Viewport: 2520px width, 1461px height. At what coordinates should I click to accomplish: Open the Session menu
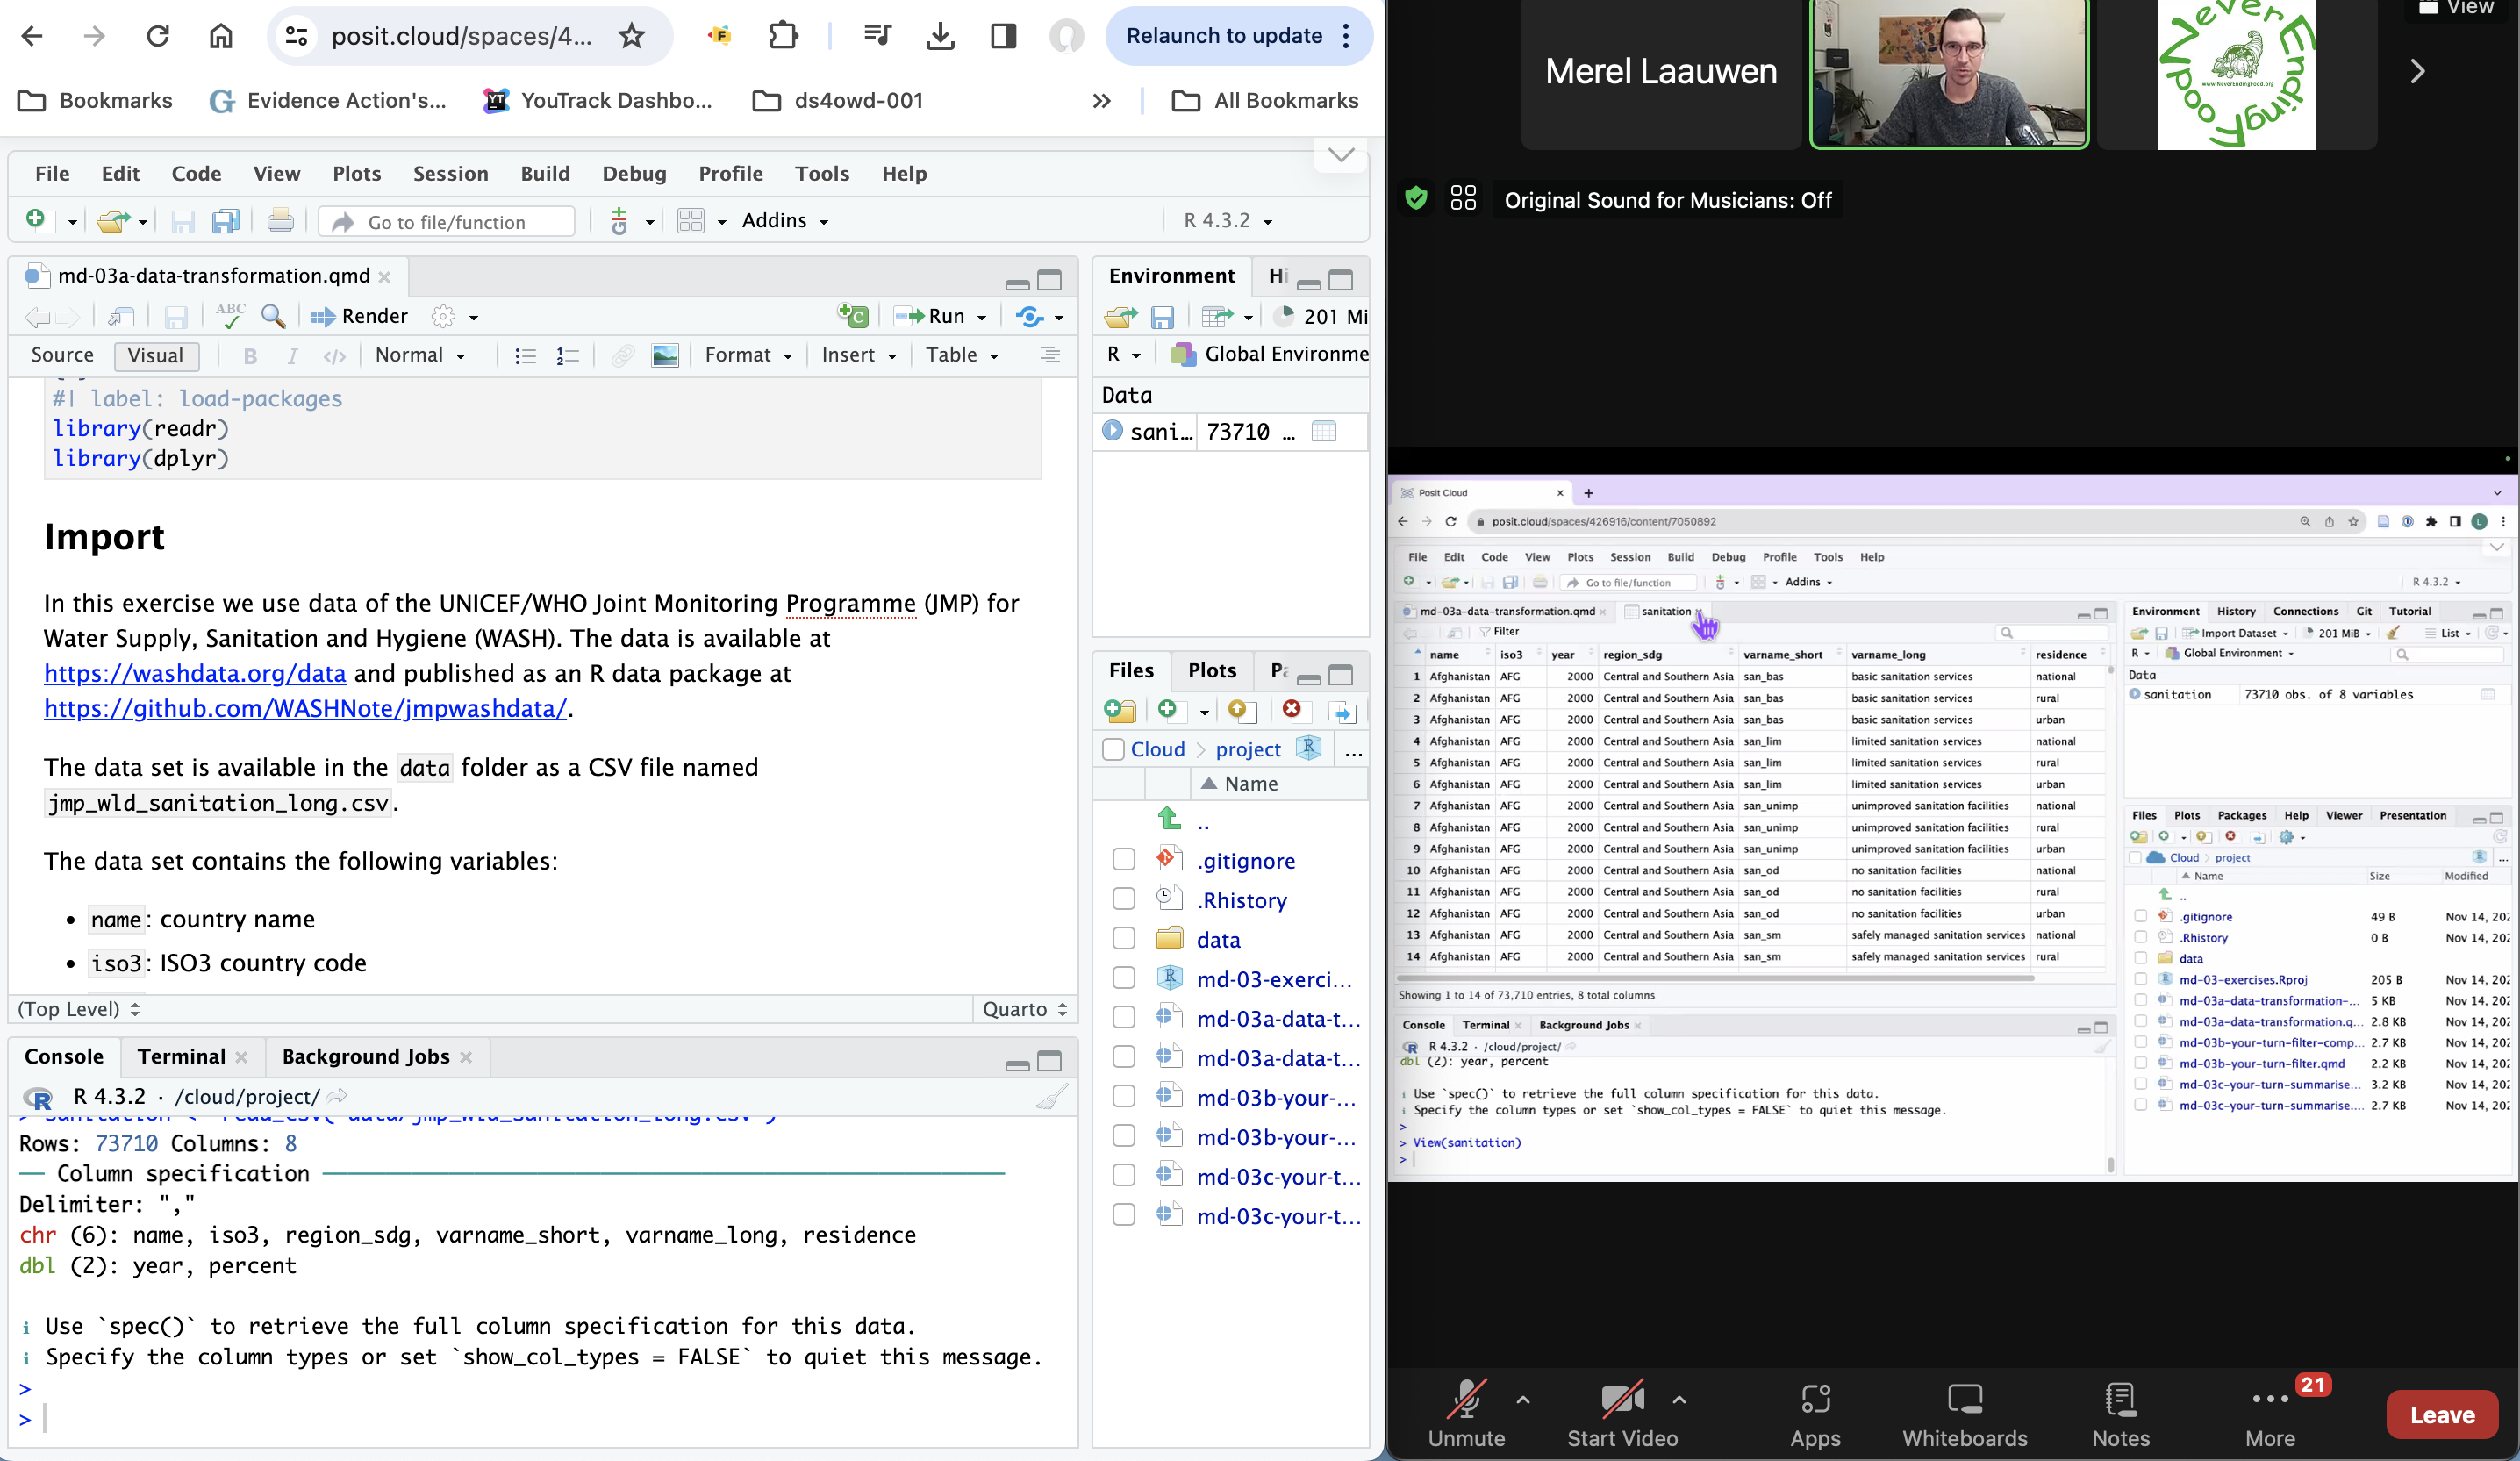(451, 174)
